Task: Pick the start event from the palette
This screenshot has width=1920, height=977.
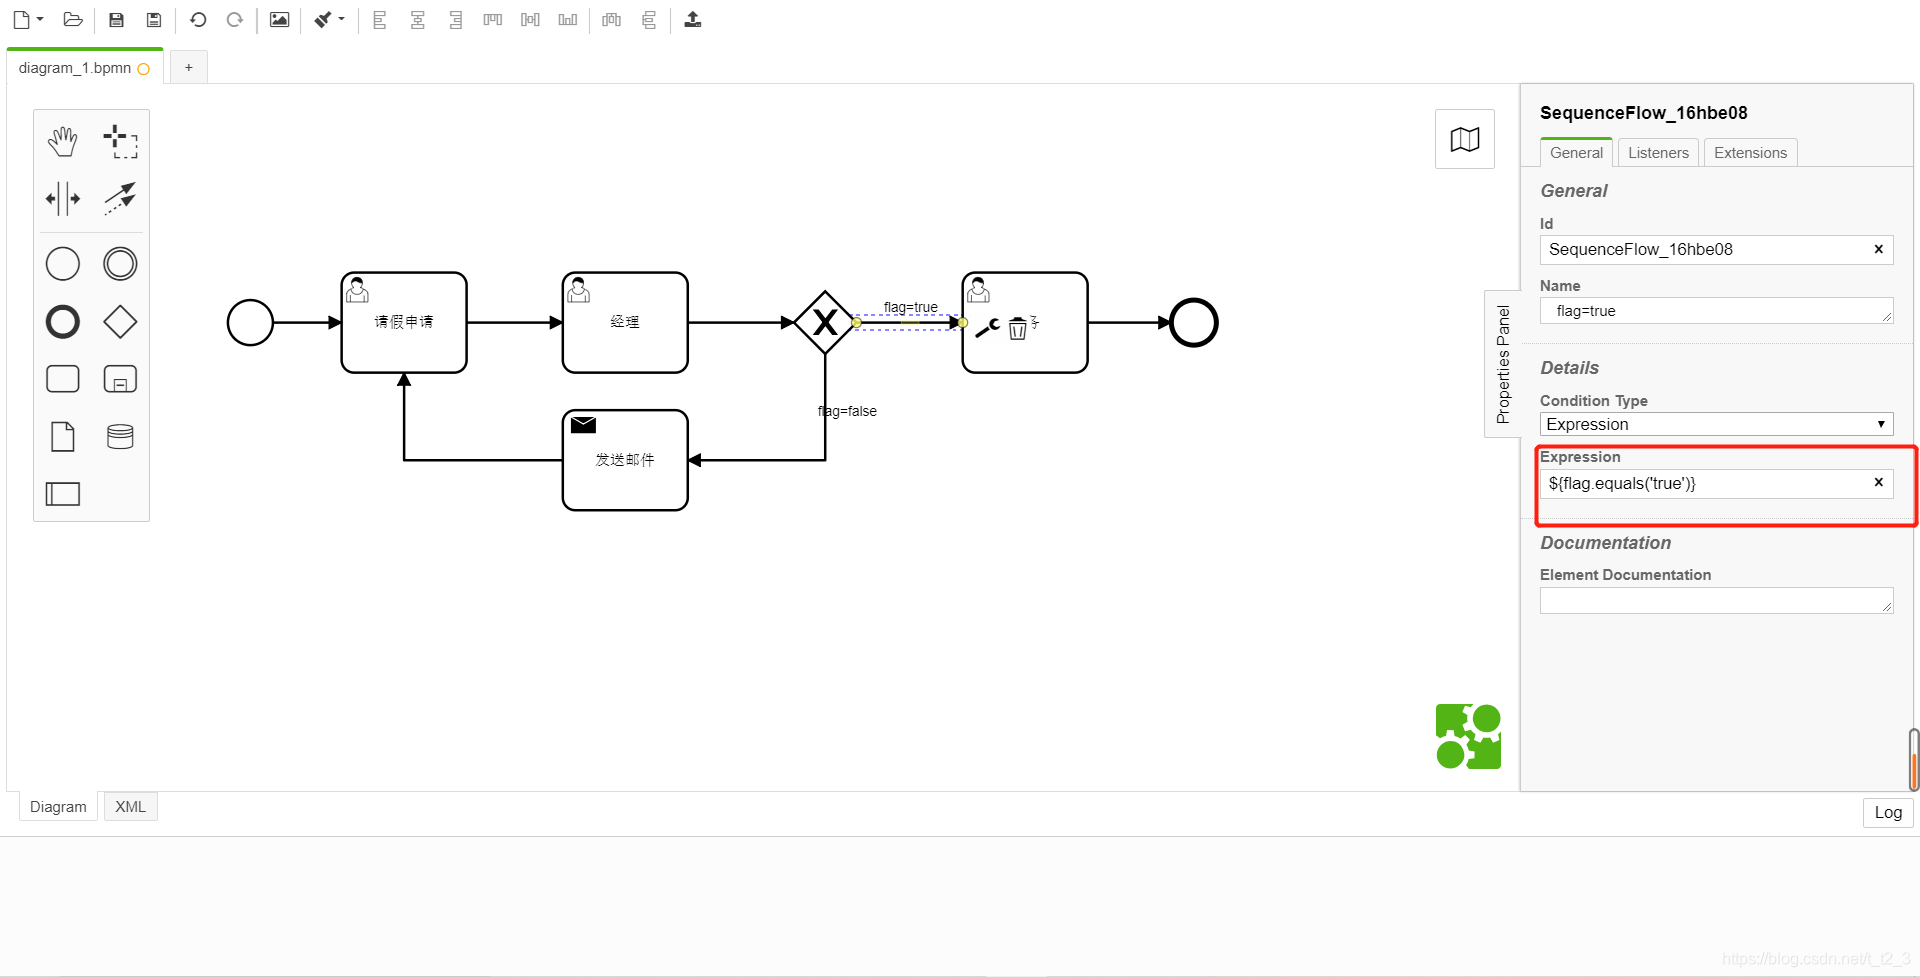Action: coord(63,264)
